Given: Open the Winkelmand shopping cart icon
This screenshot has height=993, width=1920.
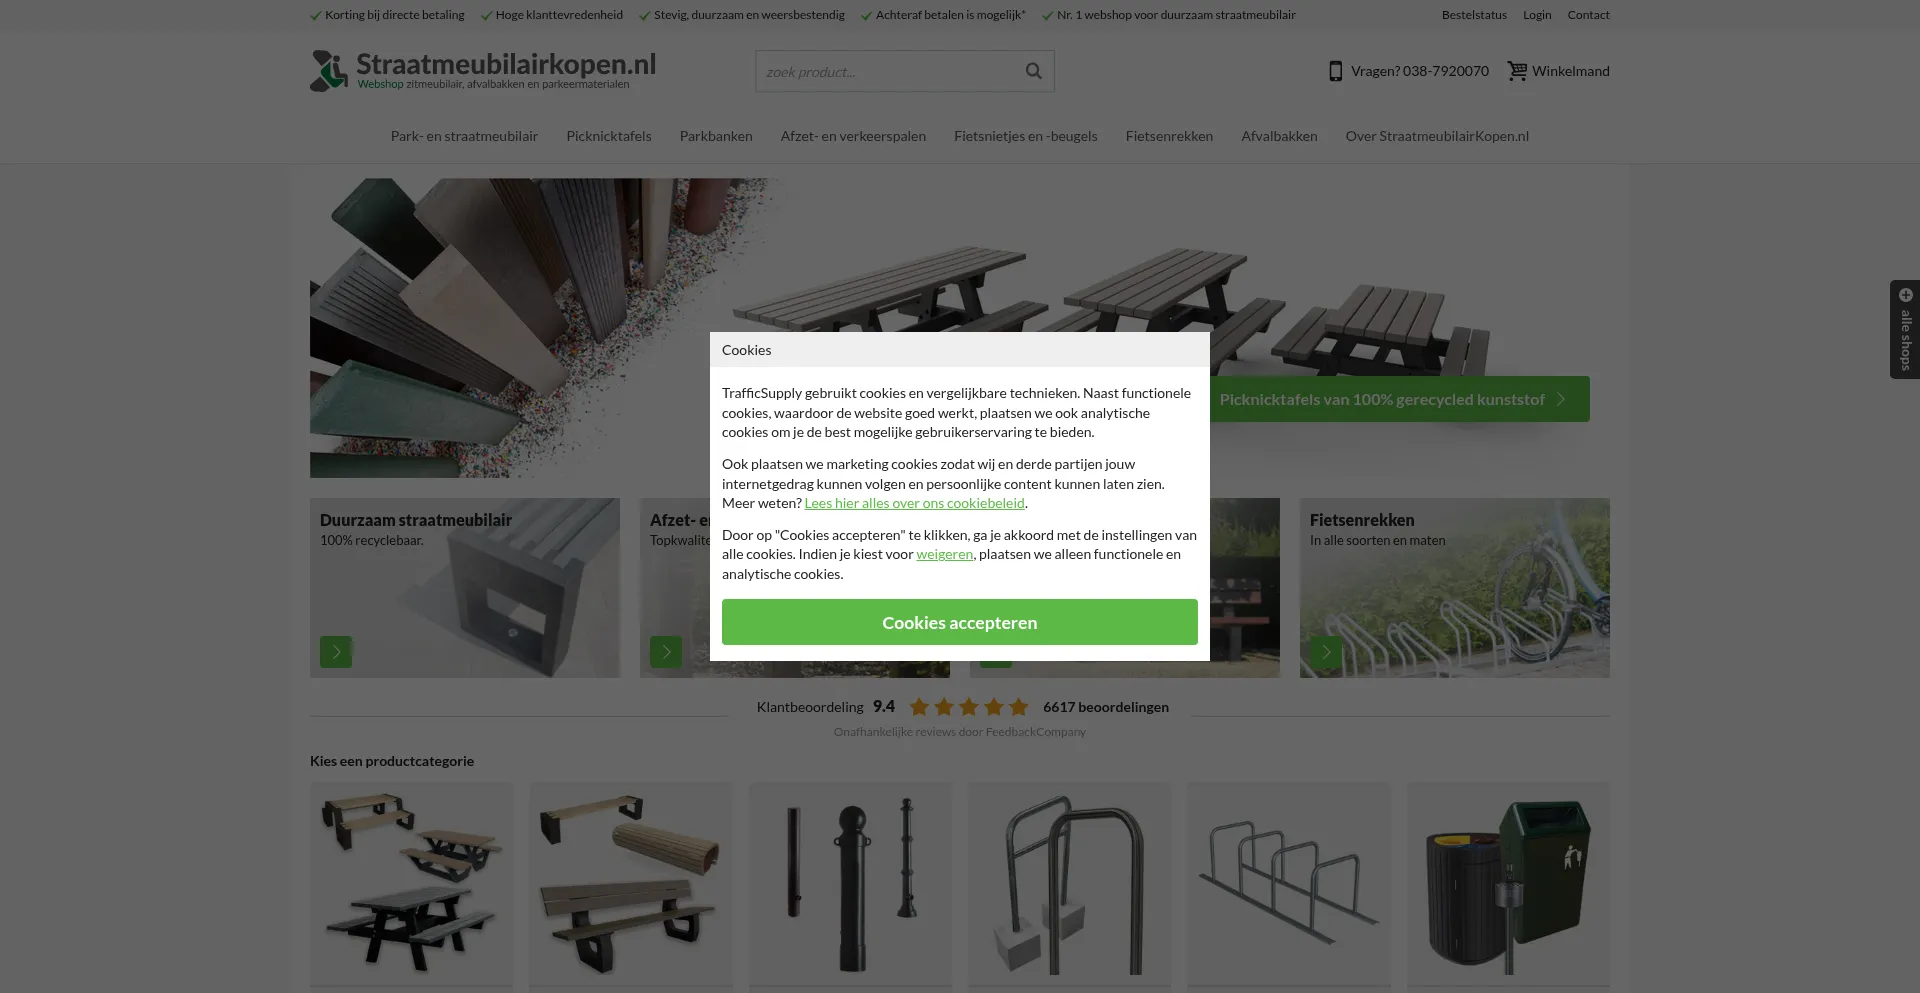Looking at the screenshot, I should (1517, 71).
